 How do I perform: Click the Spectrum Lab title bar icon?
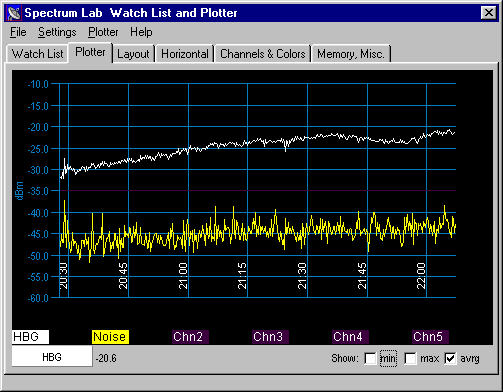tap(14, 13)
